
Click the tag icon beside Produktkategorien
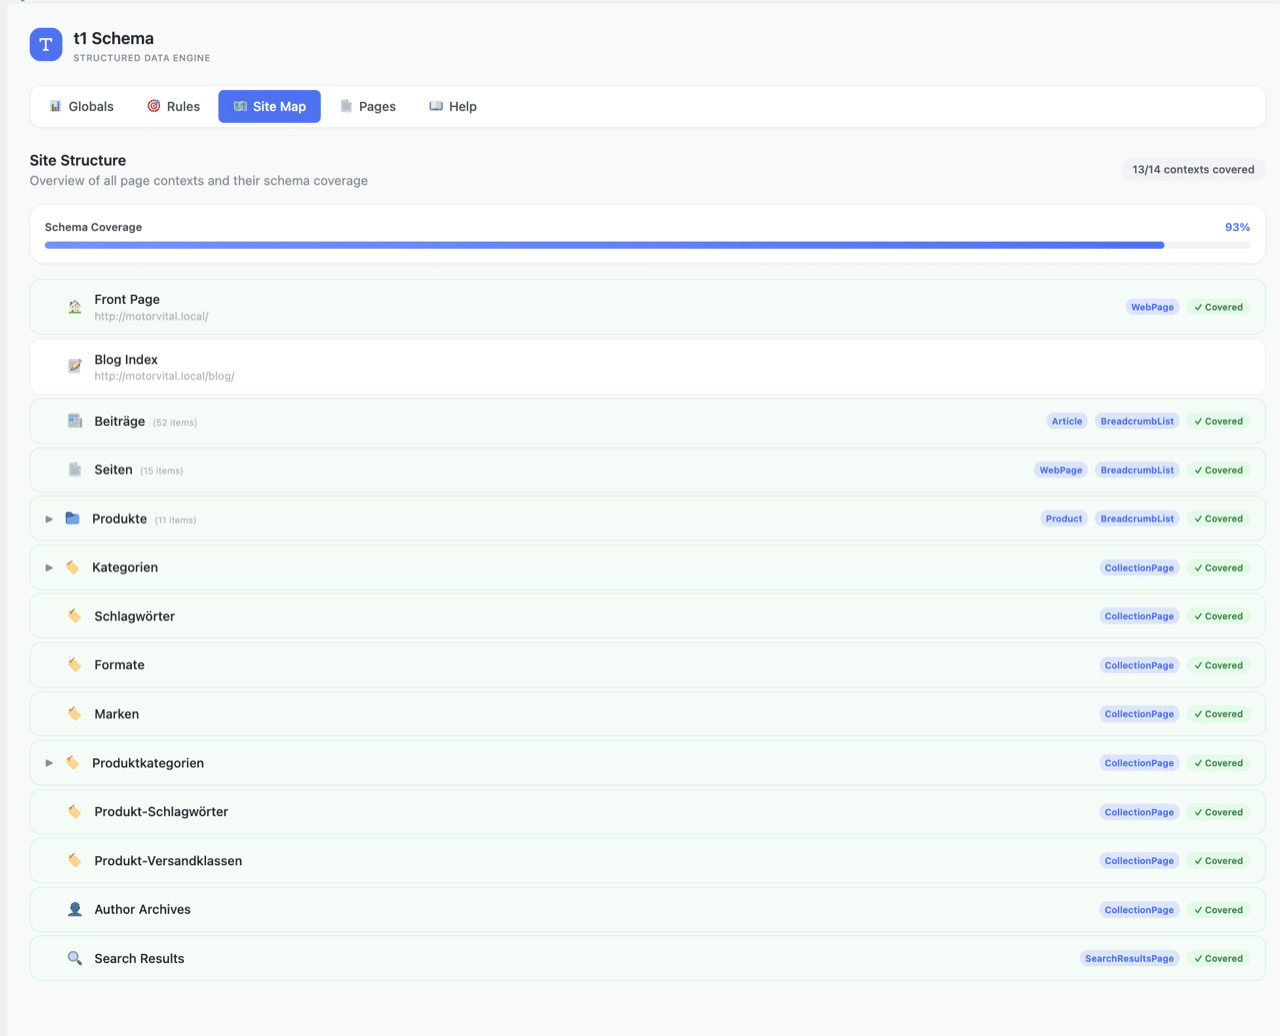click(73, 763)
